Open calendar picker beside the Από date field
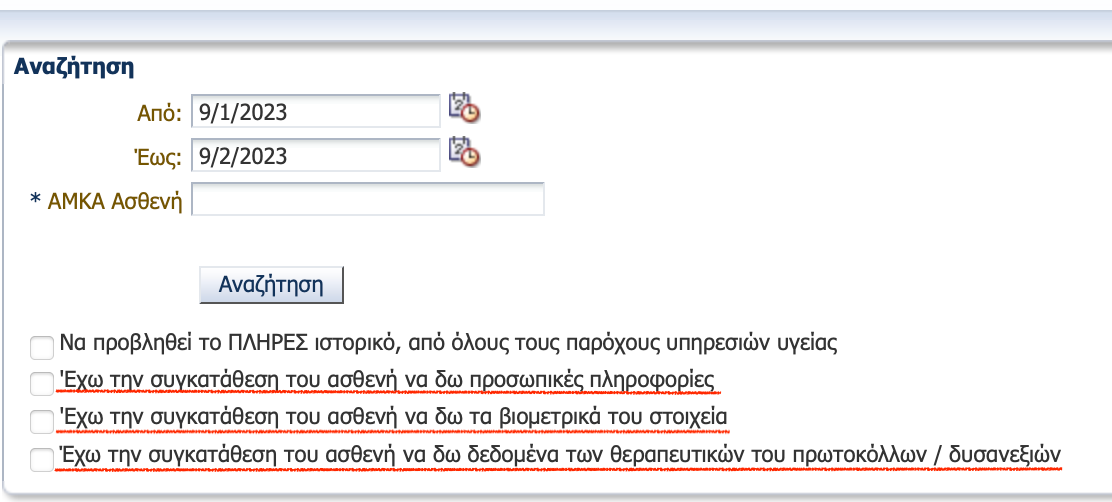The image size is (1112, 502). 465,107
